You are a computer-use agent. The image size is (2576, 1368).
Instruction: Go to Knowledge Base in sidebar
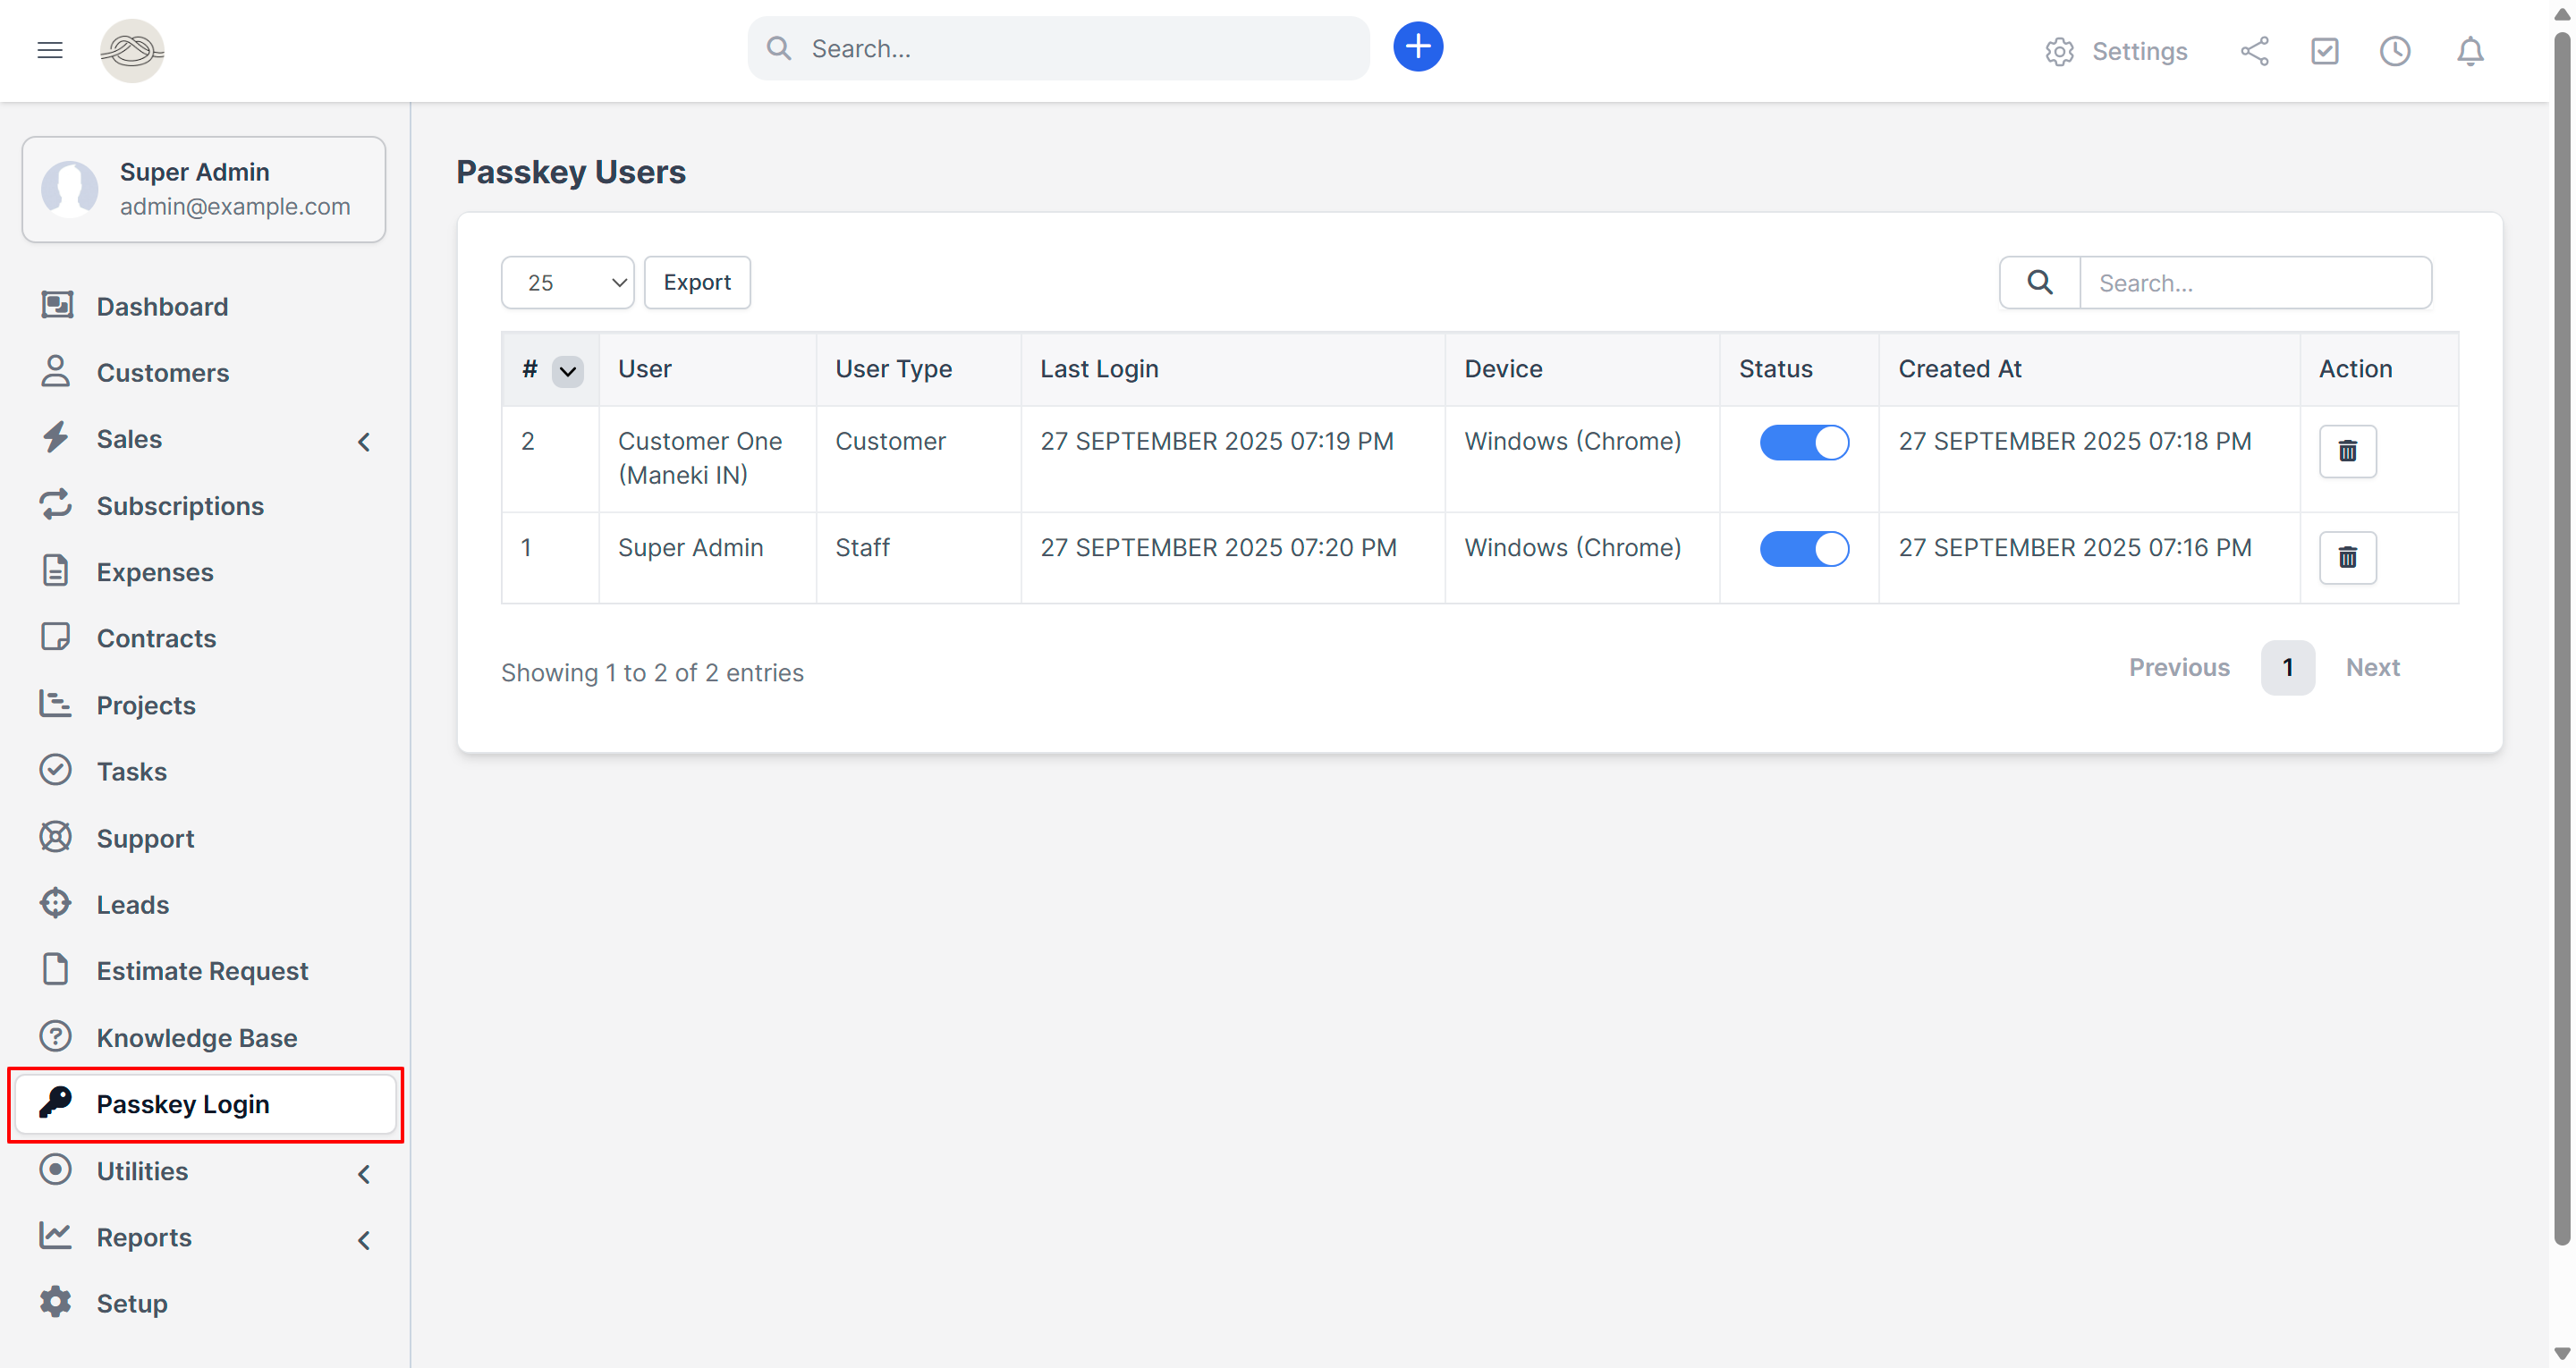point(196,1038)
